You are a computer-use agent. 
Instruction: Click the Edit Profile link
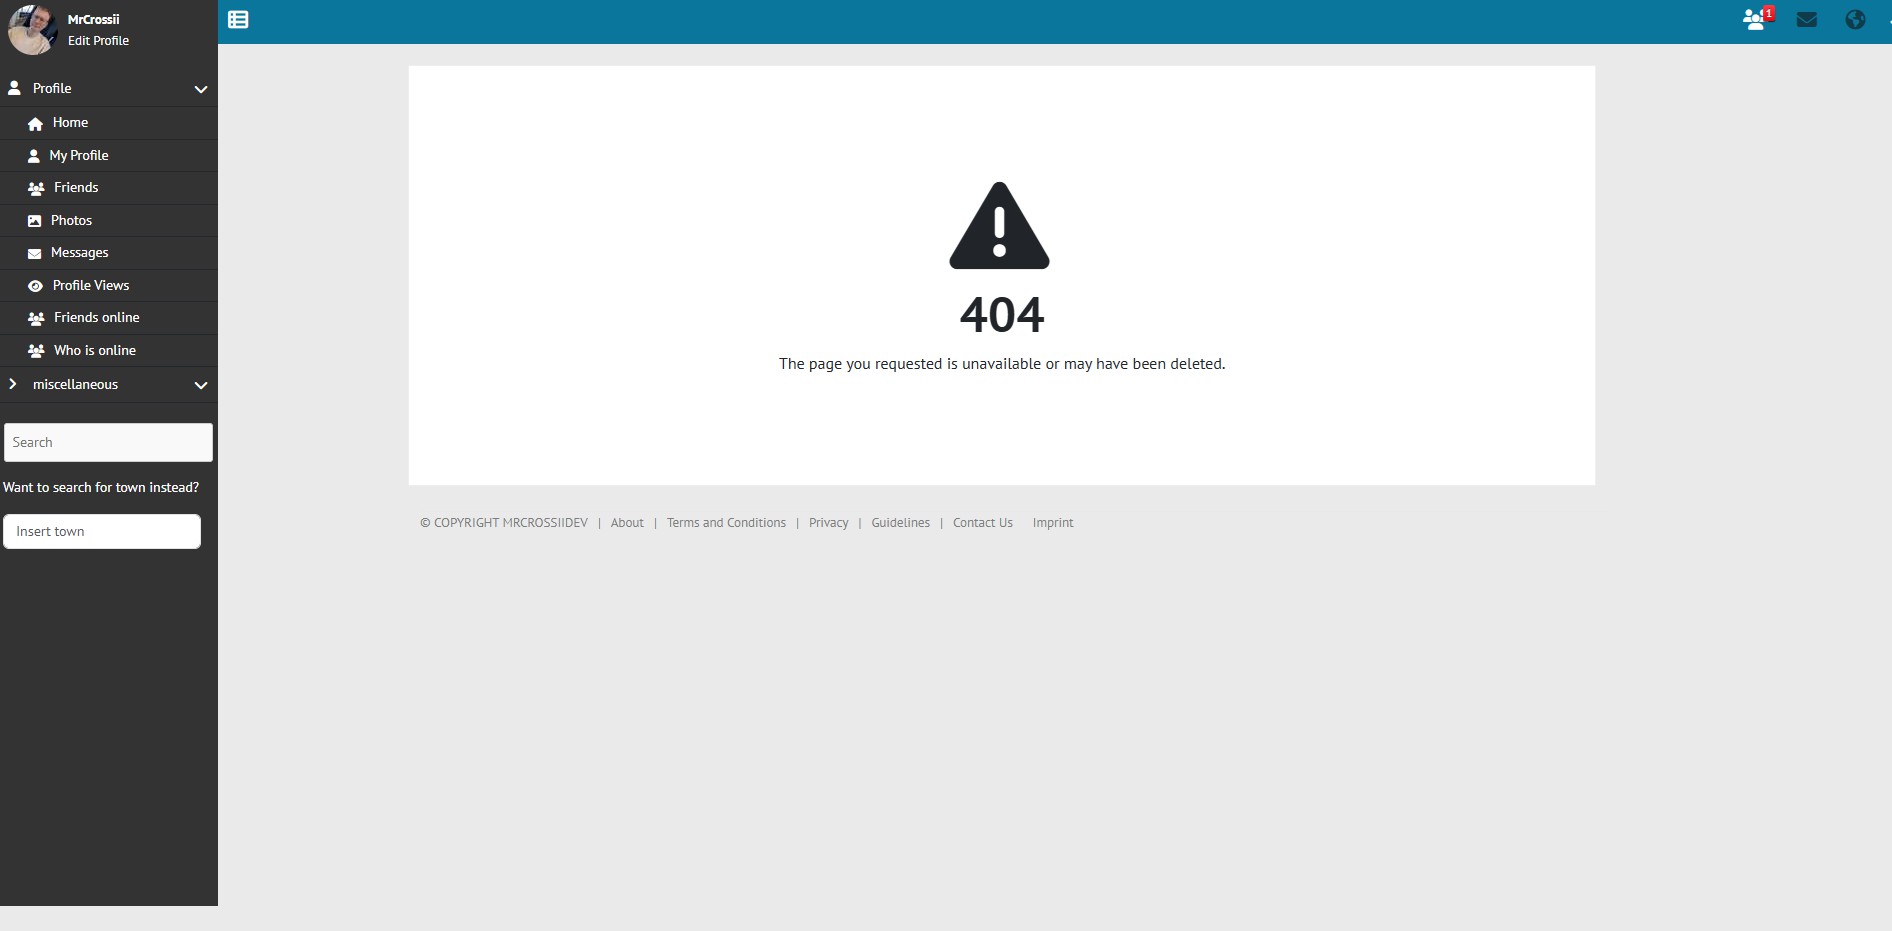[98, 41]
